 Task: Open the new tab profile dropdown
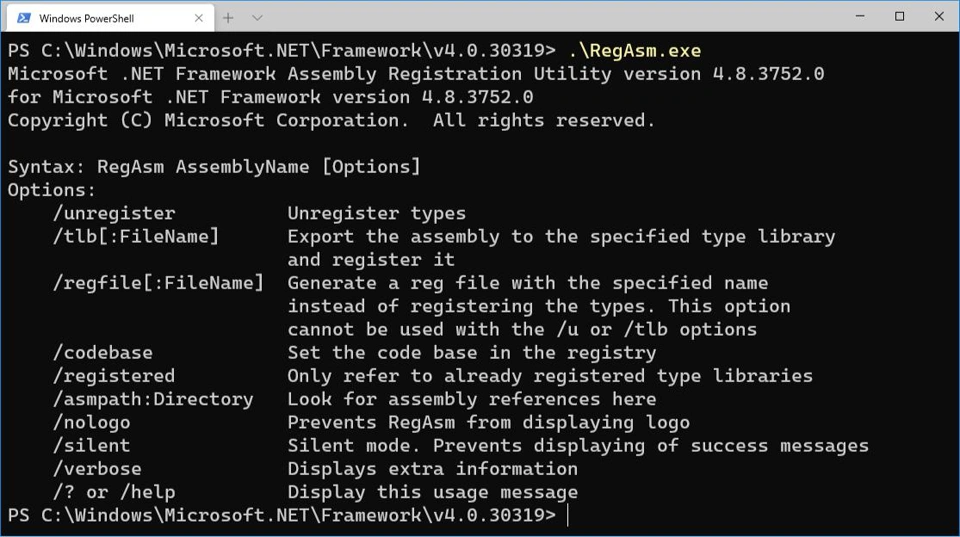257,18
